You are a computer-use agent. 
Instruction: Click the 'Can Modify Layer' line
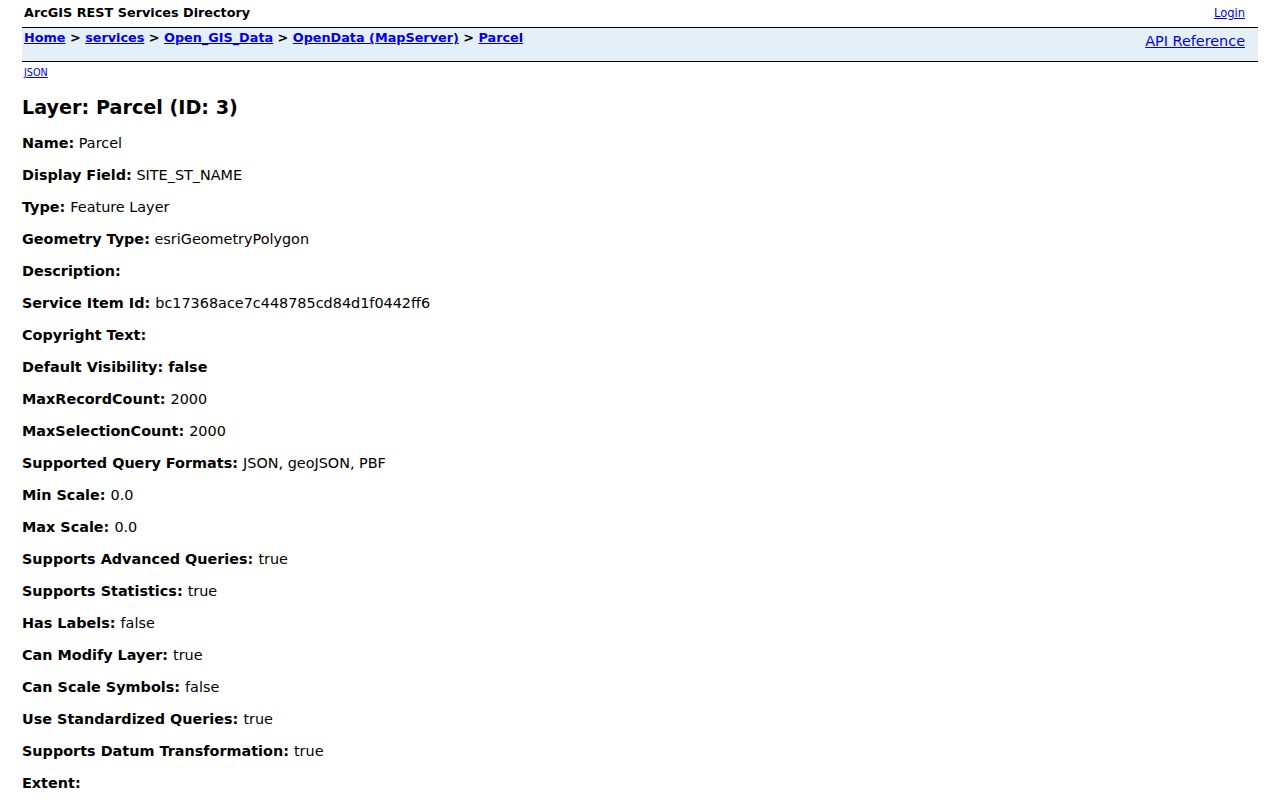point(112,655)
